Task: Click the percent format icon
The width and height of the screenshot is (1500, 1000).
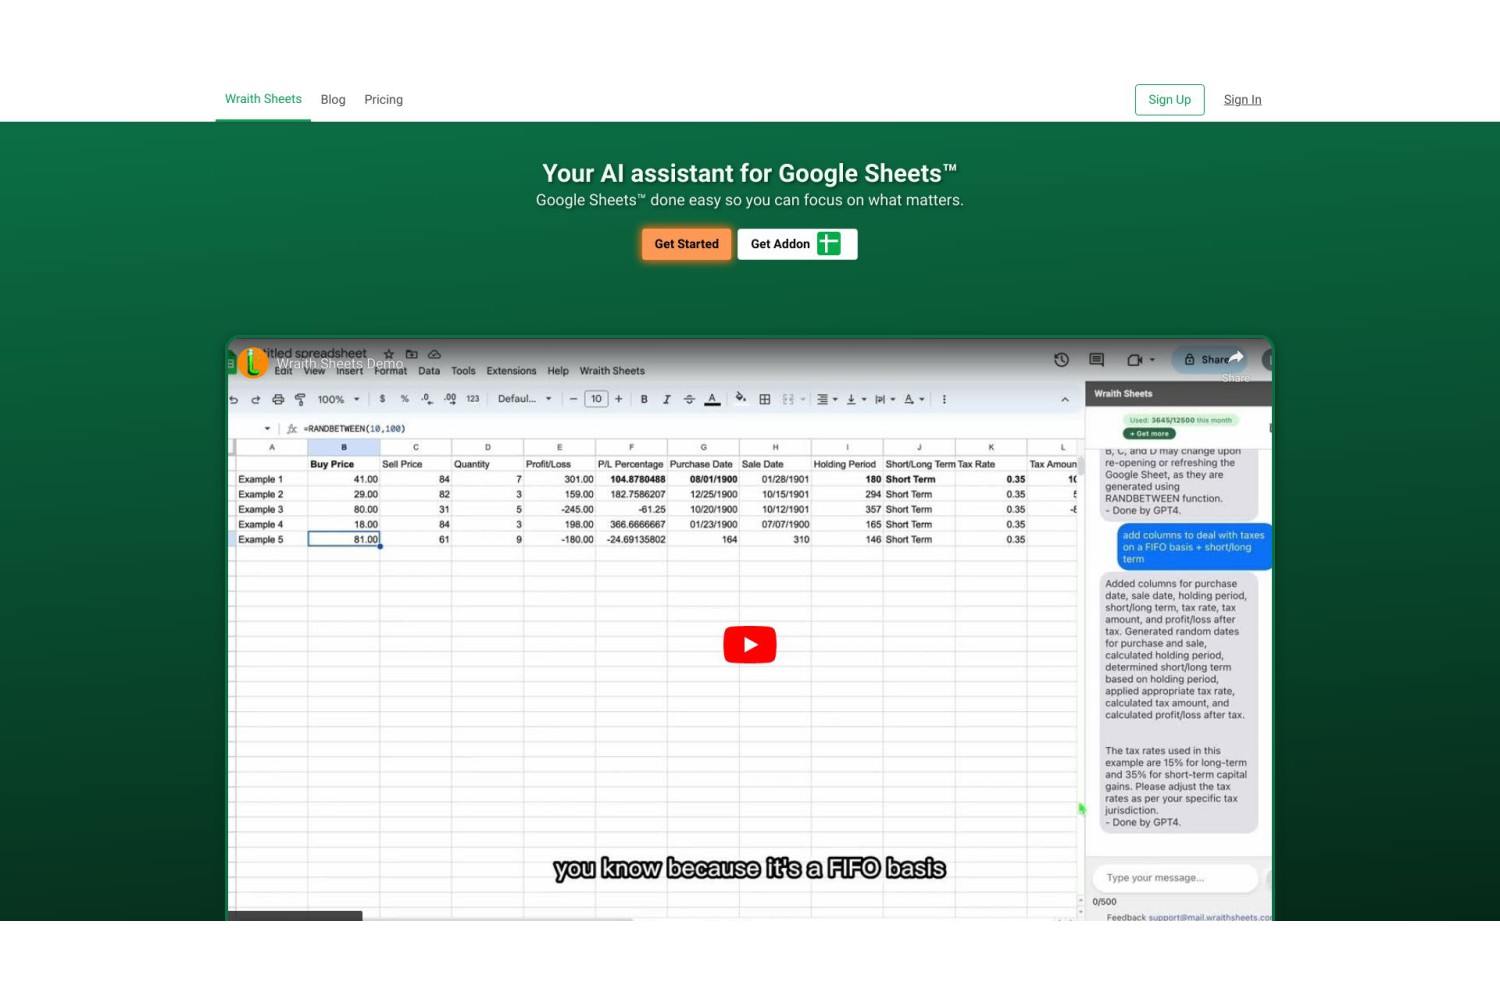Action: [x=405, y=399]
